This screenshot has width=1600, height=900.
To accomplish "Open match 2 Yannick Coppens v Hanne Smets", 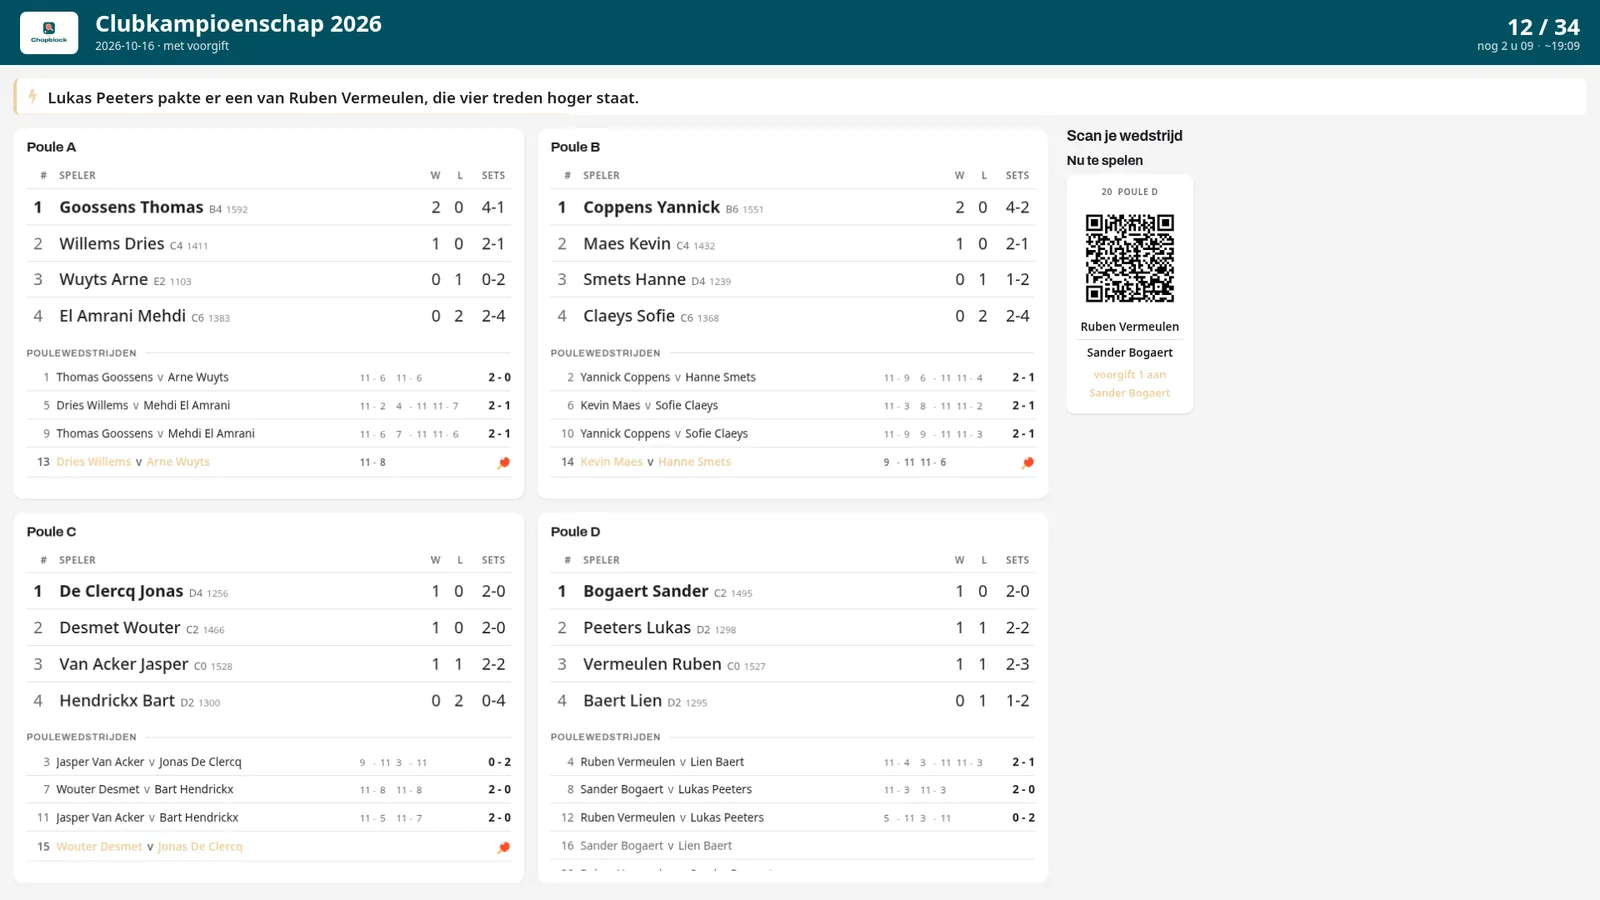I will pos(793,377).
